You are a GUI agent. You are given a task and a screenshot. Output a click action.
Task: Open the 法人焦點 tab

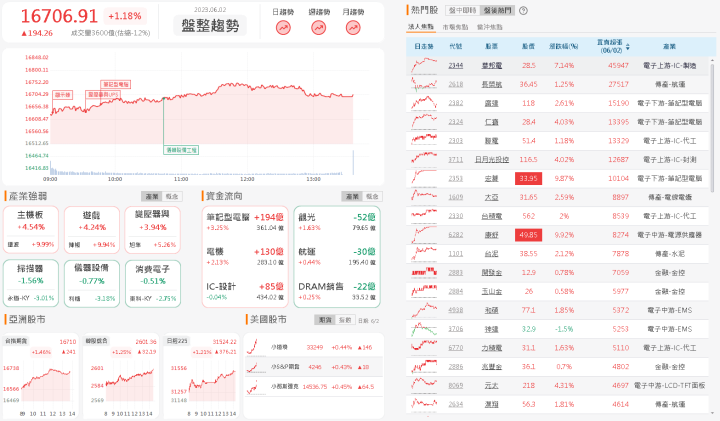pyautogui.click(x=421, y=27)
